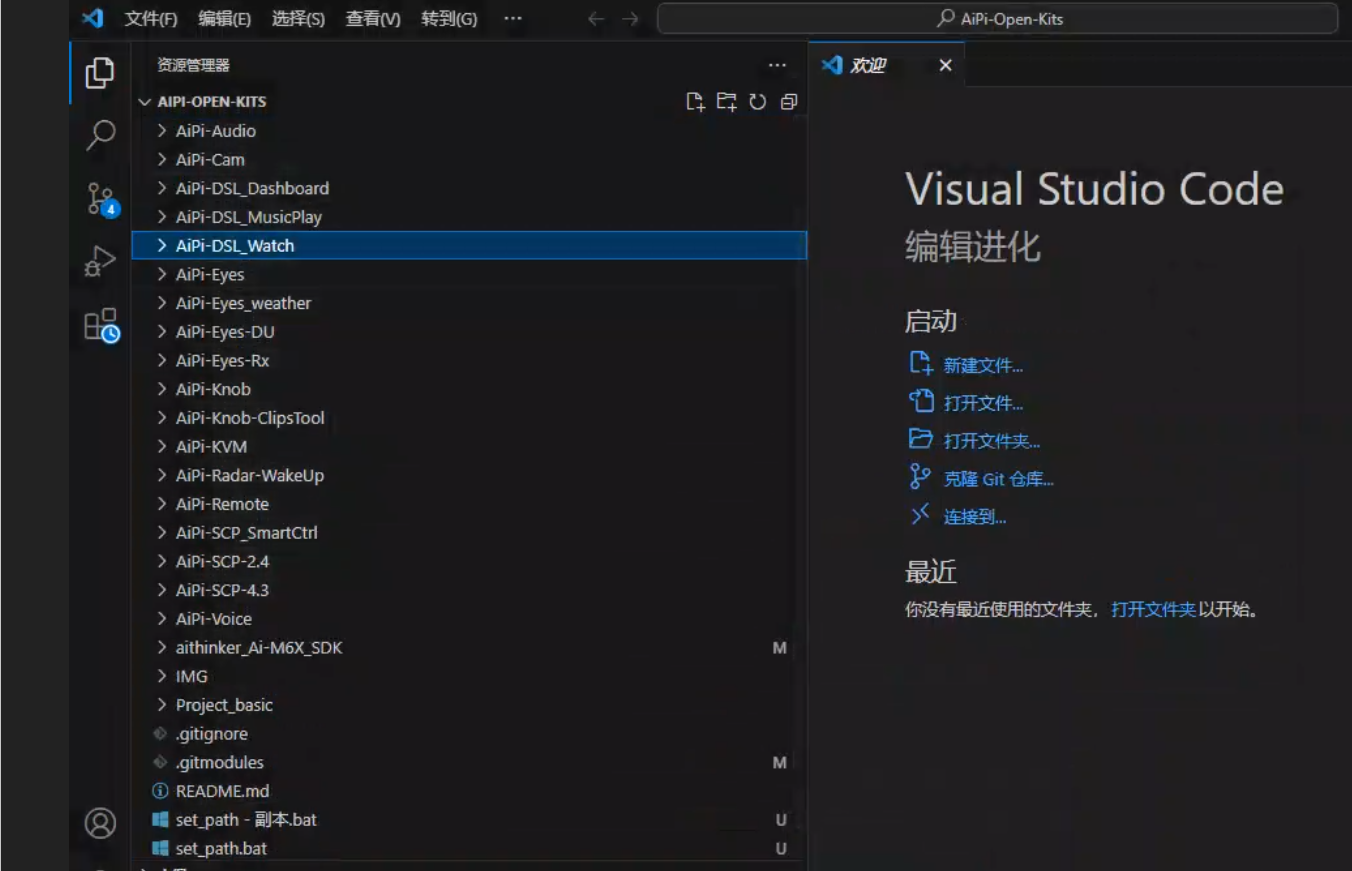Click the 打开文件 icon on welcome page
Image resolution: width=1352 pixels, height=871 pixels.
[x=920, y=401]
